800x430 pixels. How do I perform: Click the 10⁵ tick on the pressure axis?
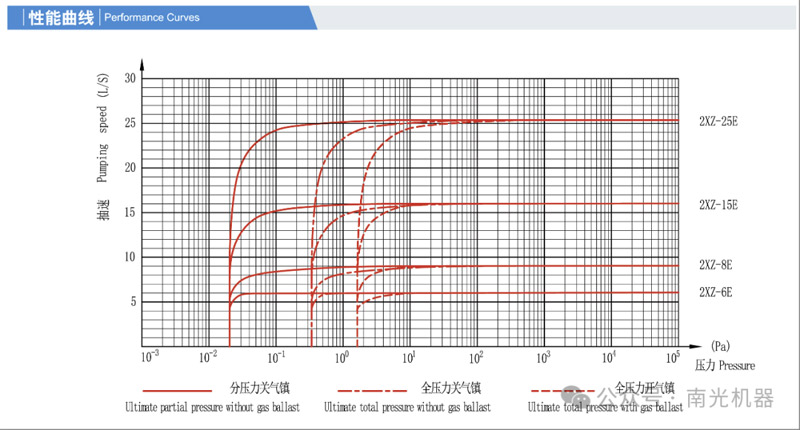pyautogui.click(x=671, y=357)
